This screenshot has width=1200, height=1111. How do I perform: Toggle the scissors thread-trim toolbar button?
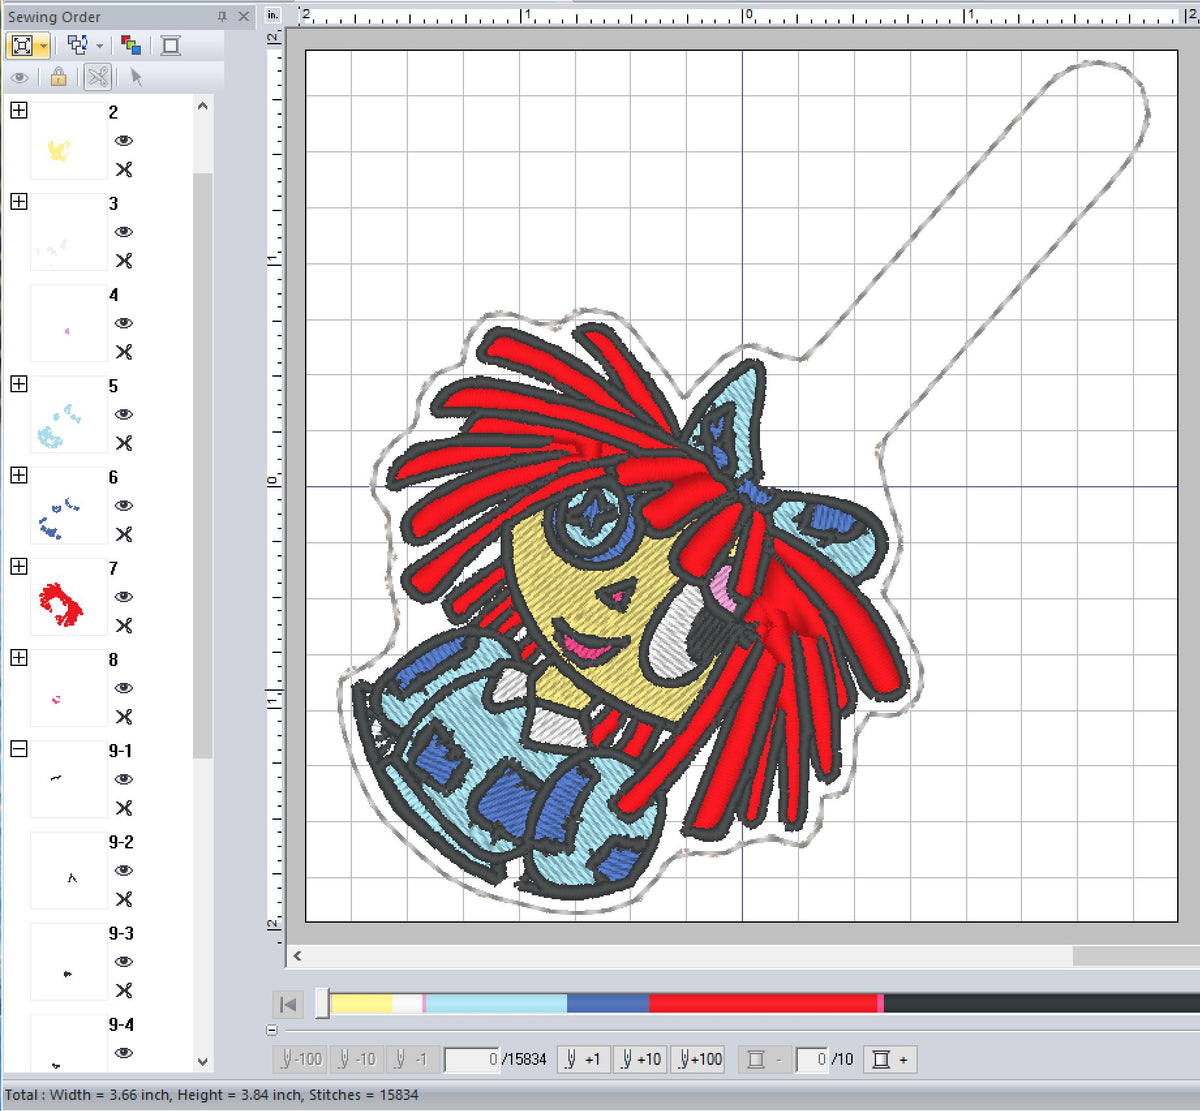pyautogui.click(x=97, y=77)
